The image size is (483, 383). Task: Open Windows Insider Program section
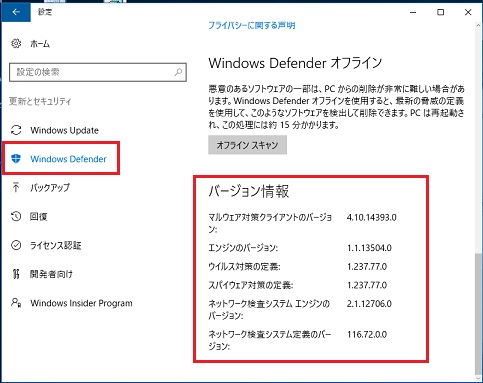point(81,303)
